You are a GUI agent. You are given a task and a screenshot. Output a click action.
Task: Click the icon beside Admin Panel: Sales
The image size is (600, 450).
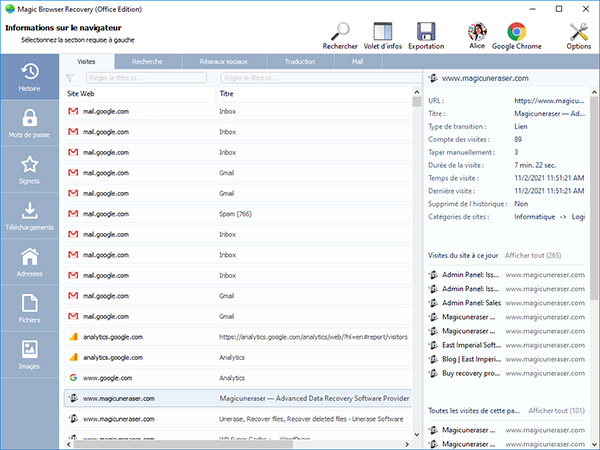[433, 303]
